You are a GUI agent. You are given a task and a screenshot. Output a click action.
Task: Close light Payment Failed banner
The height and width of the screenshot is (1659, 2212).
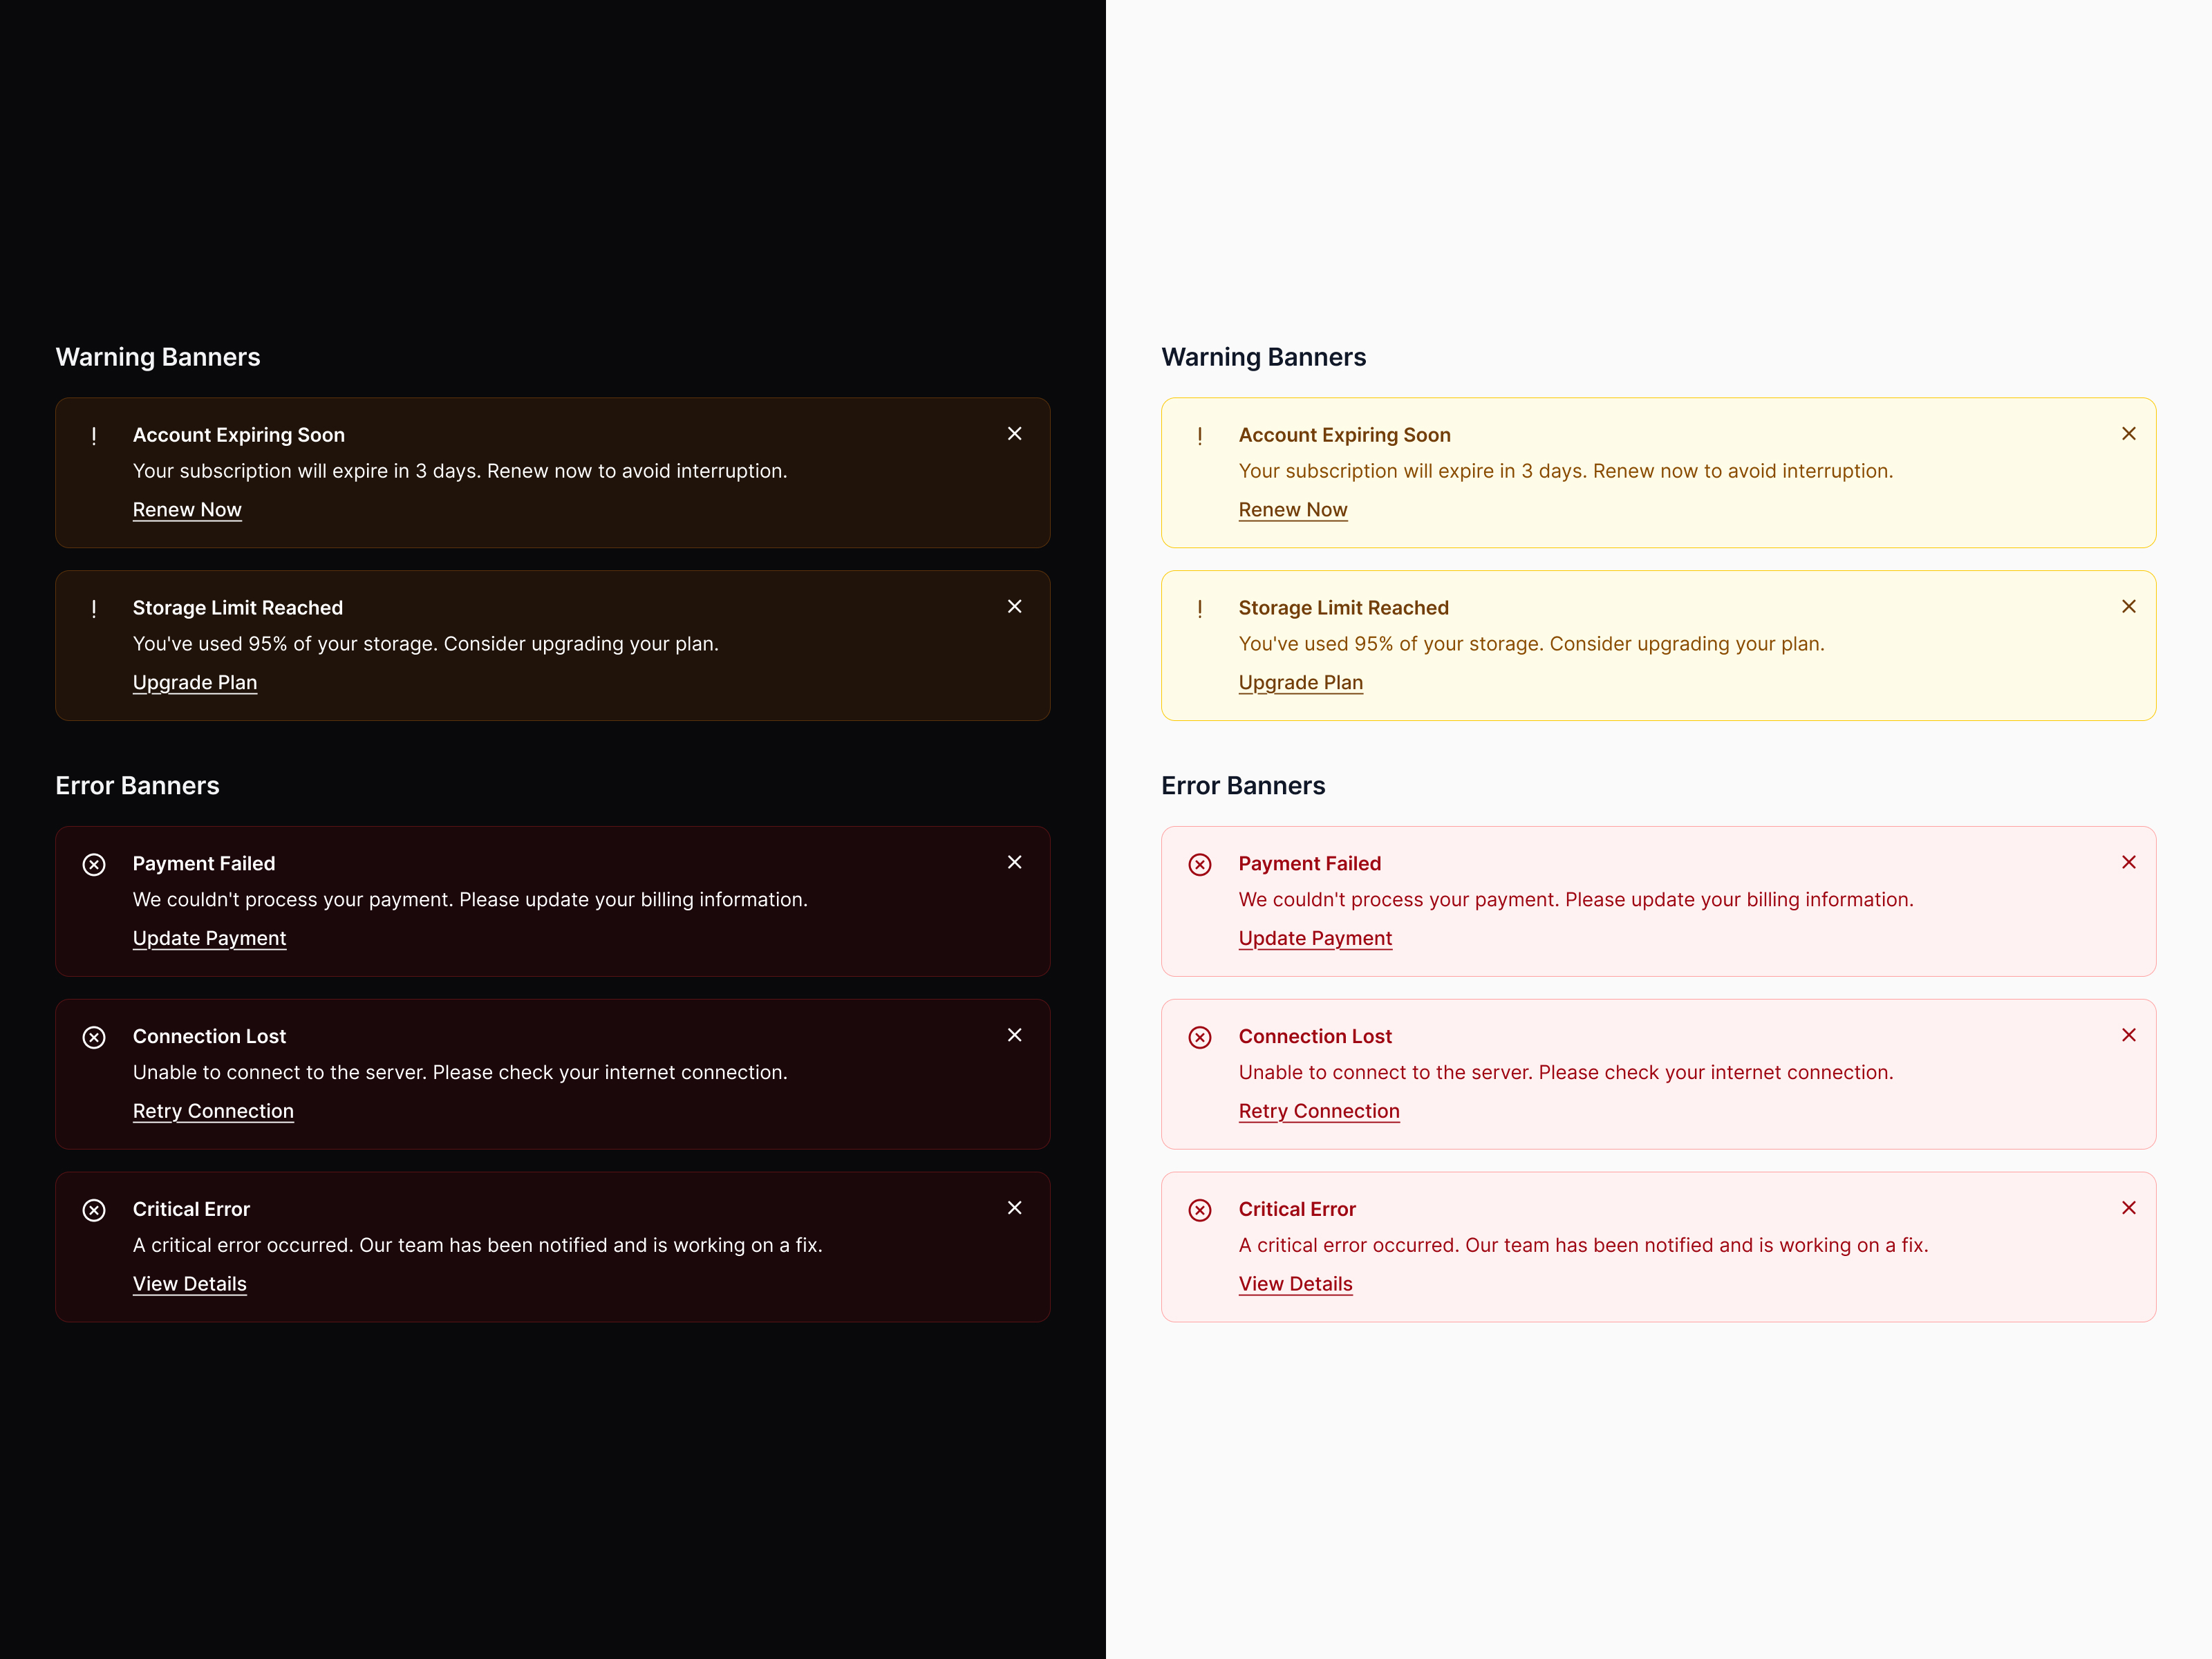point(2128,862)
